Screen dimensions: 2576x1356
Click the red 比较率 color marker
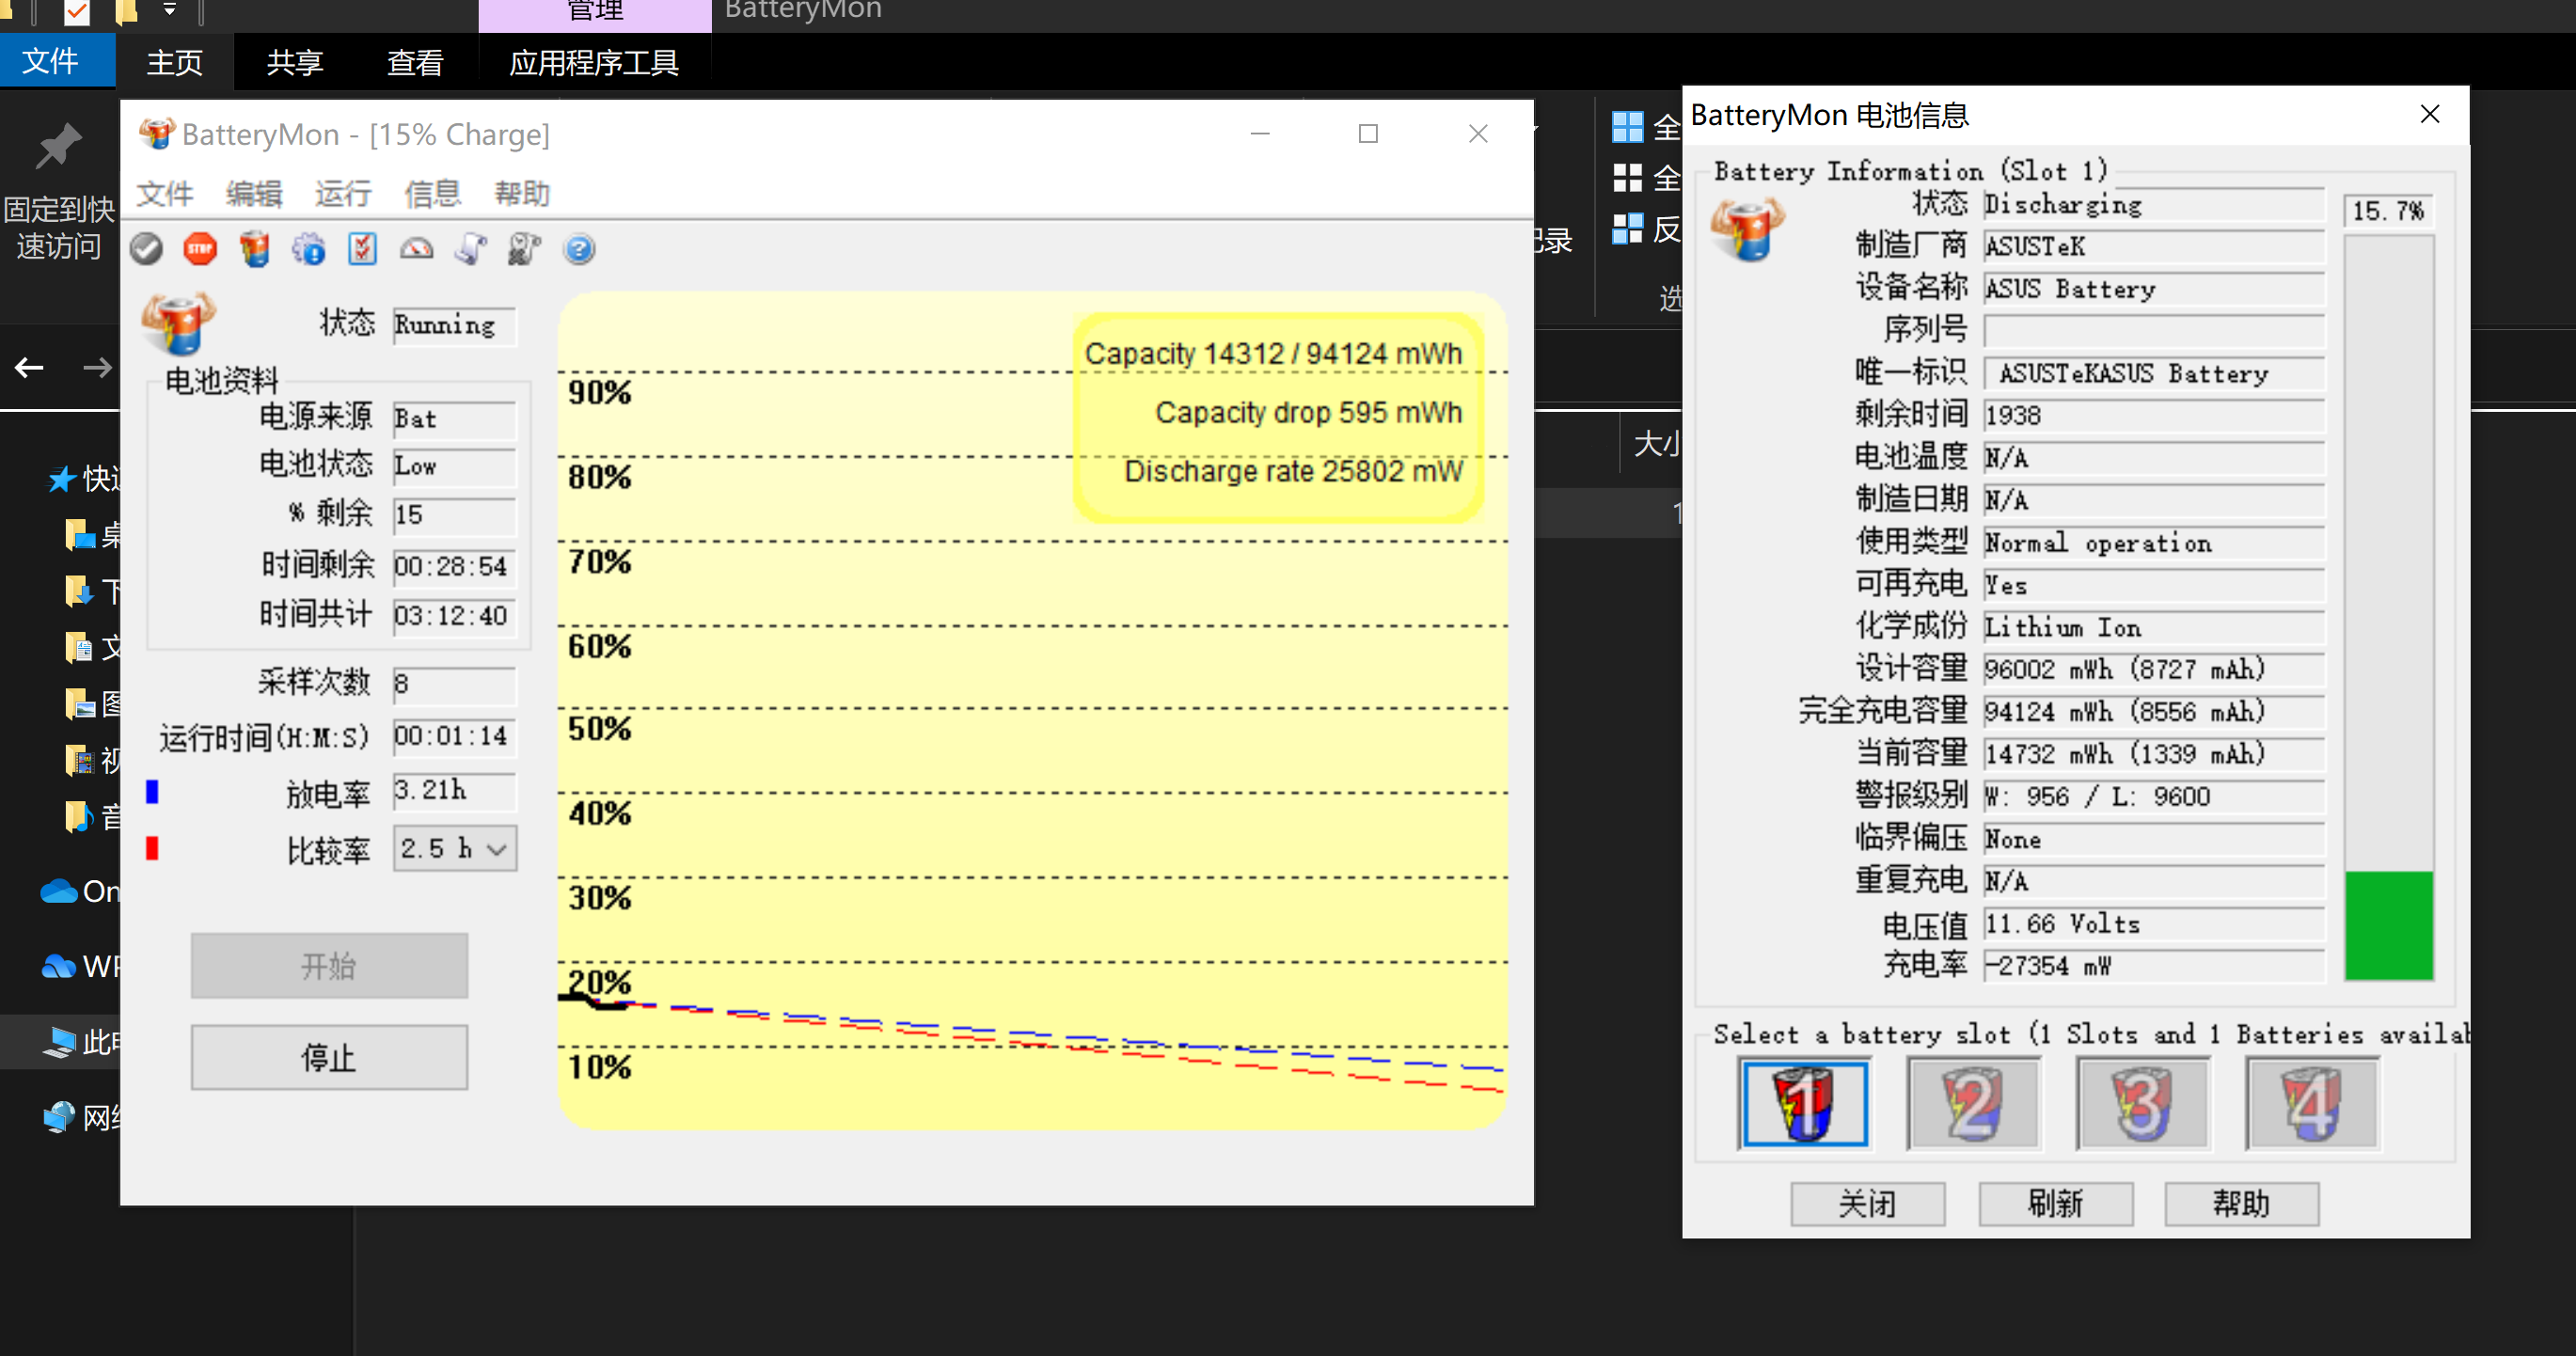152,848
